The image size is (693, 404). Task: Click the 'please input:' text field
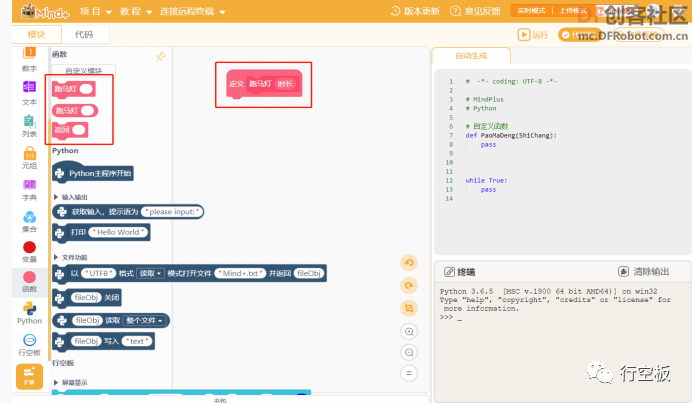click(x=172, y=212)
